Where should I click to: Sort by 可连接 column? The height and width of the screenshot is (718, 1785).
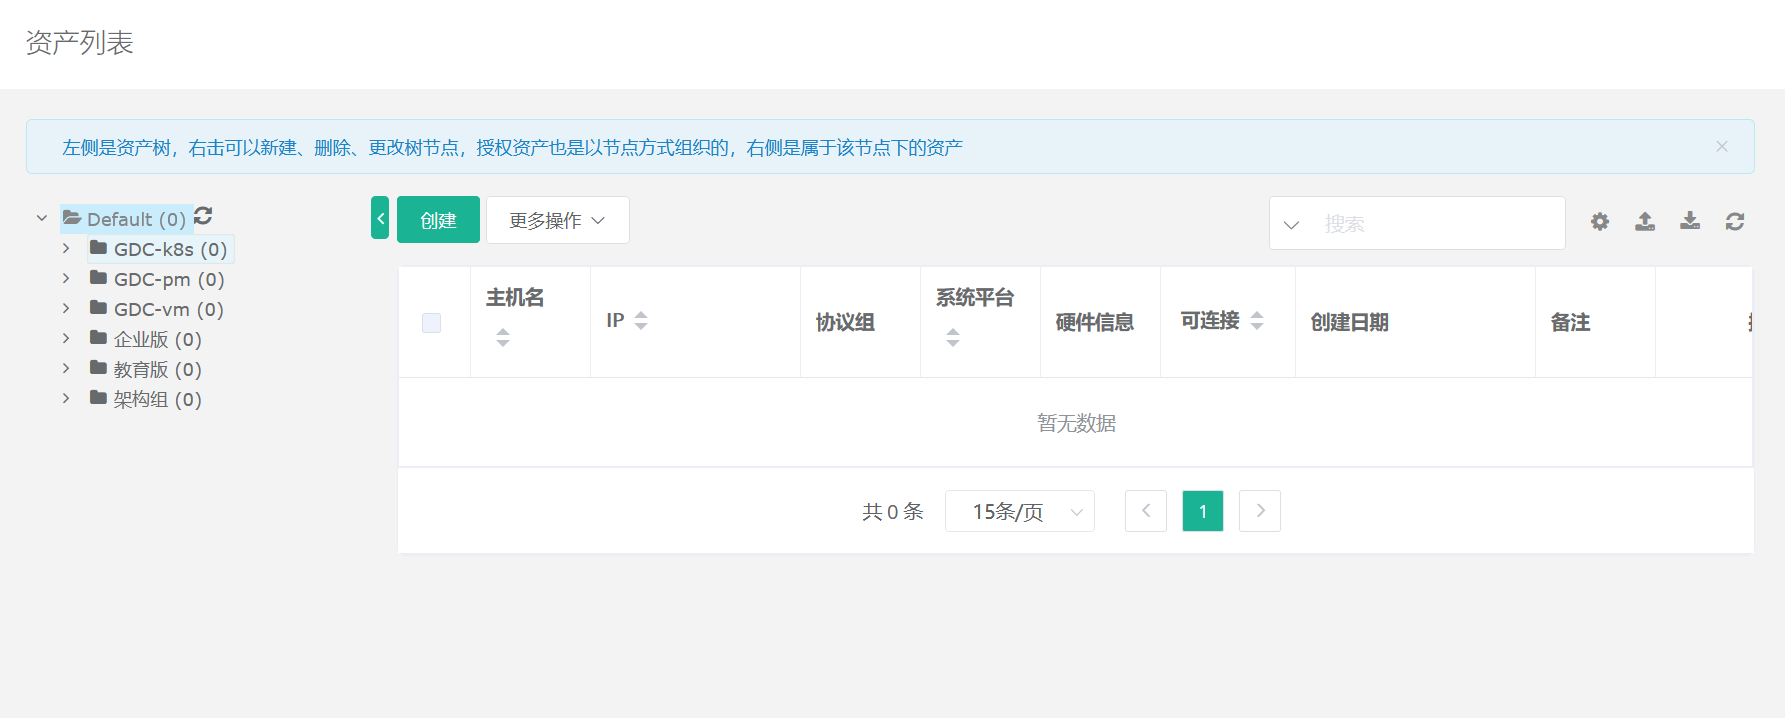coord(1257,320)
